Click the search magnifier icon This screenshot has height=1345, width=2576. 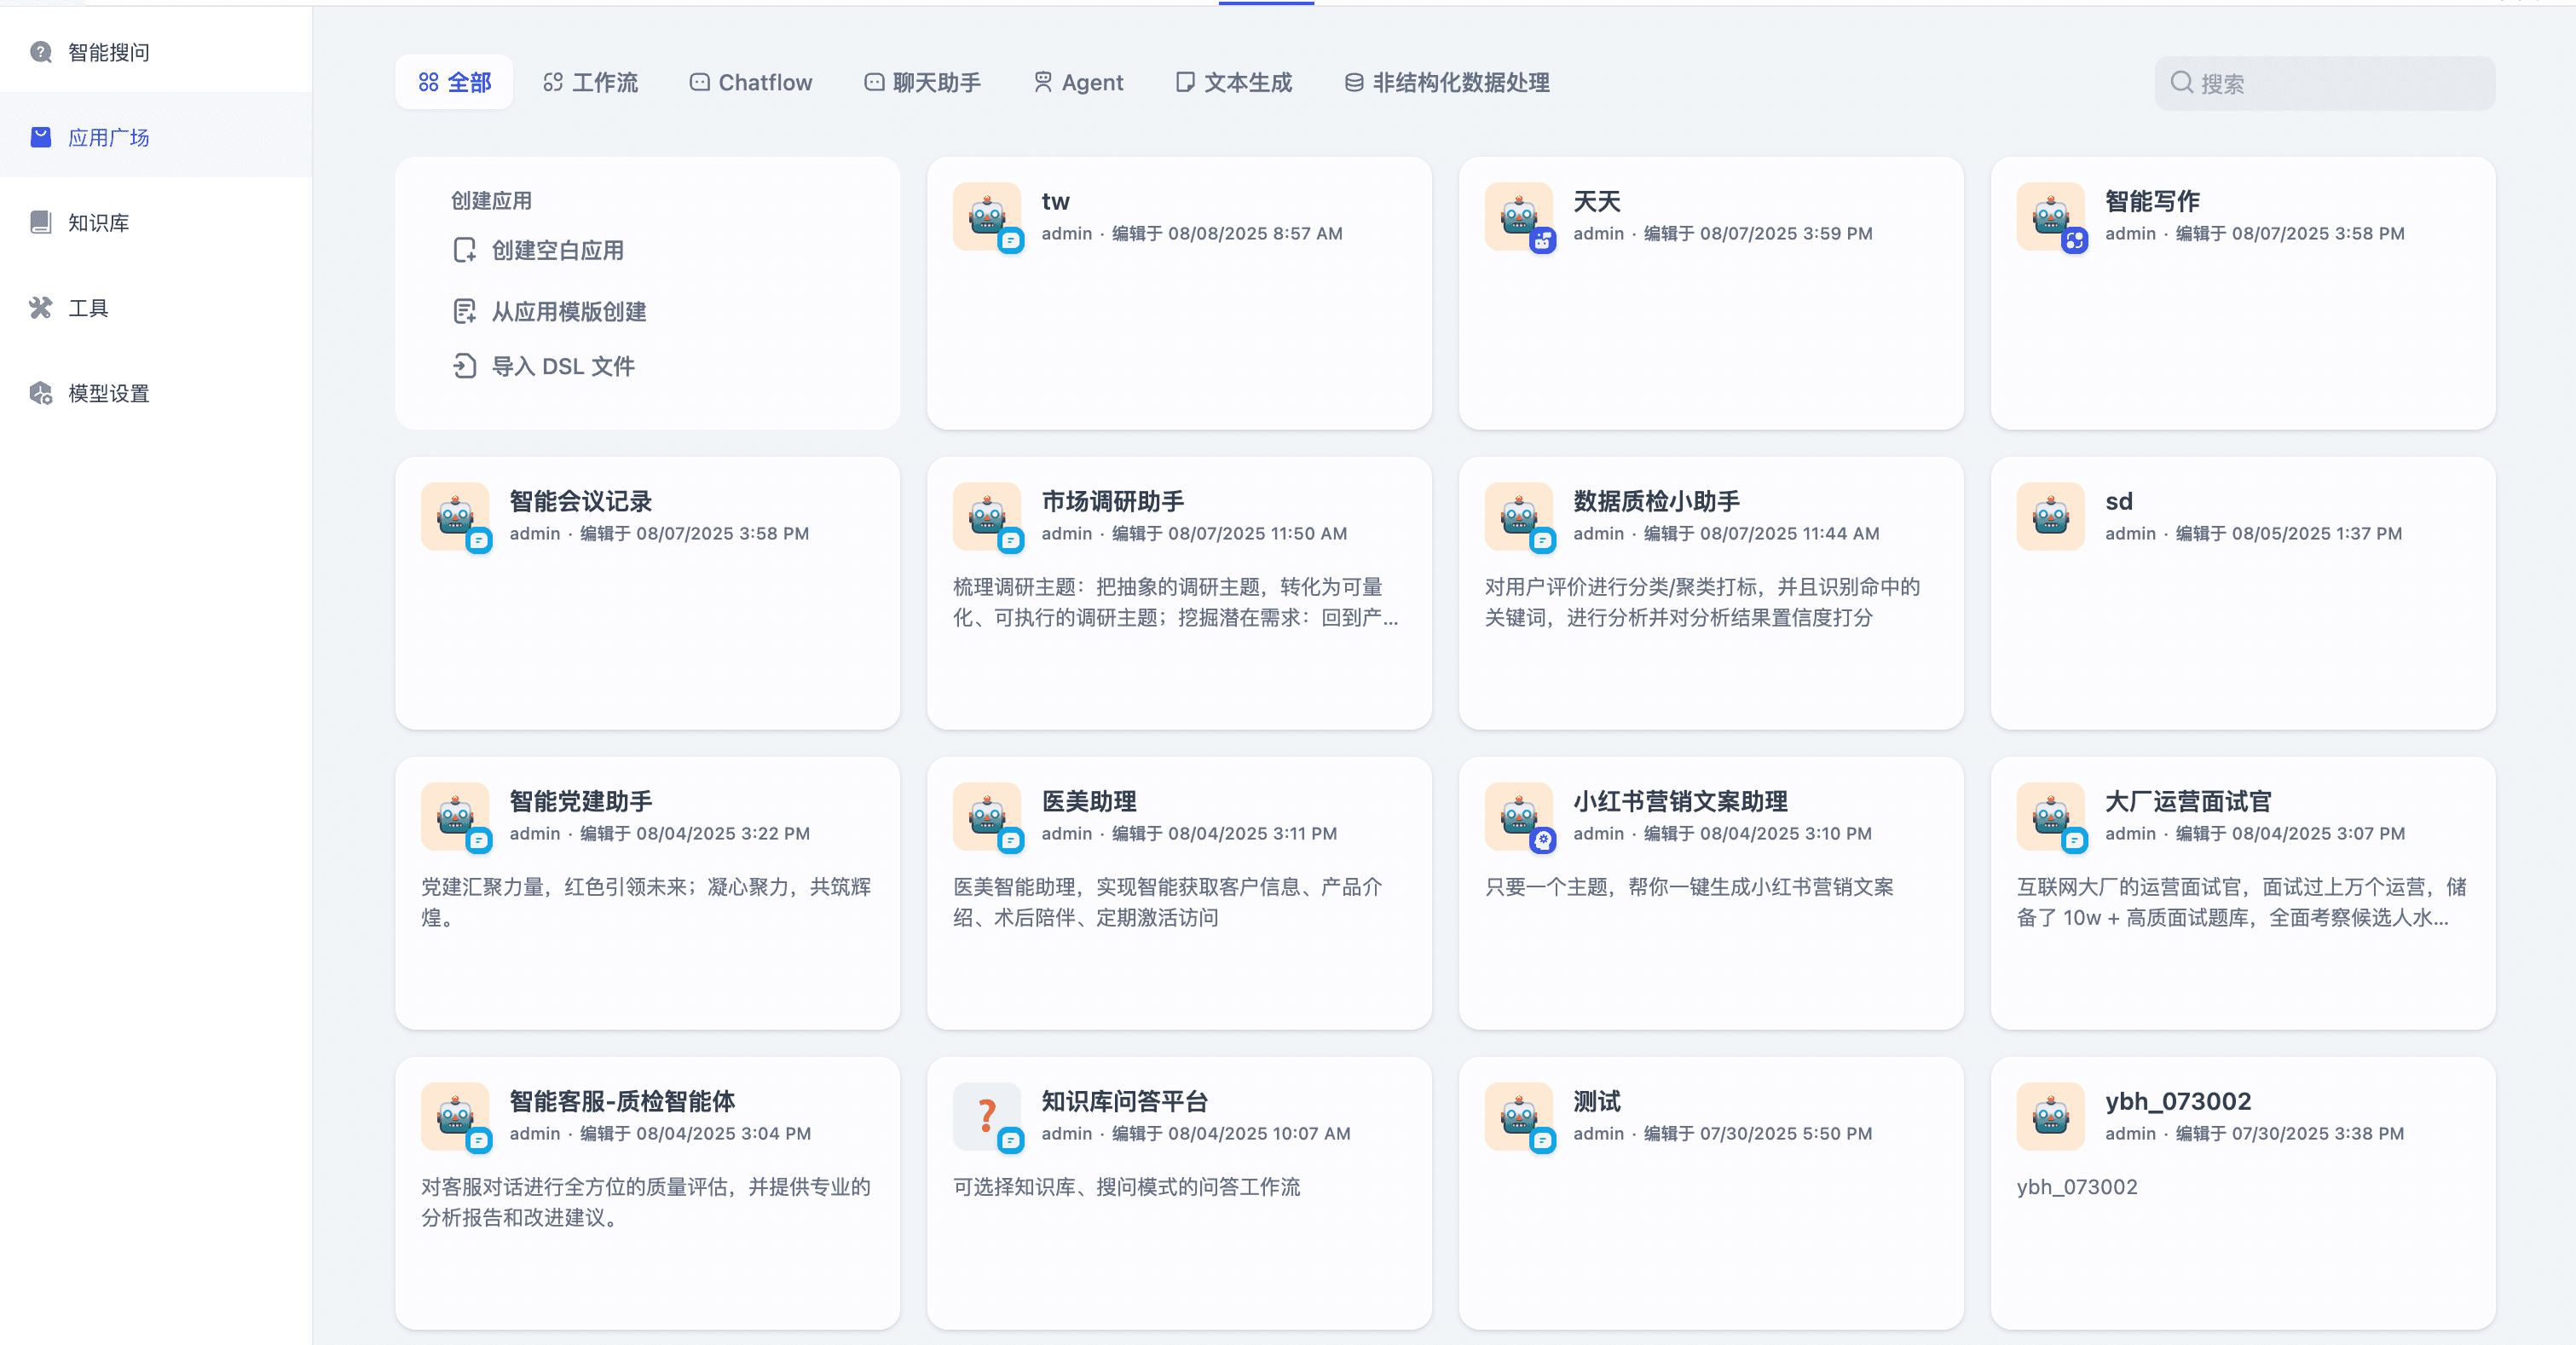(x=2181, y=83)
